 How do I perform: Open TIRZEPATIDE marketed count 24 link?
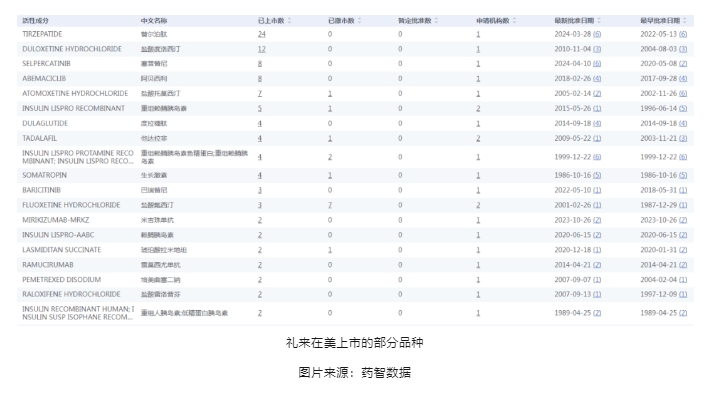point(262,34)
